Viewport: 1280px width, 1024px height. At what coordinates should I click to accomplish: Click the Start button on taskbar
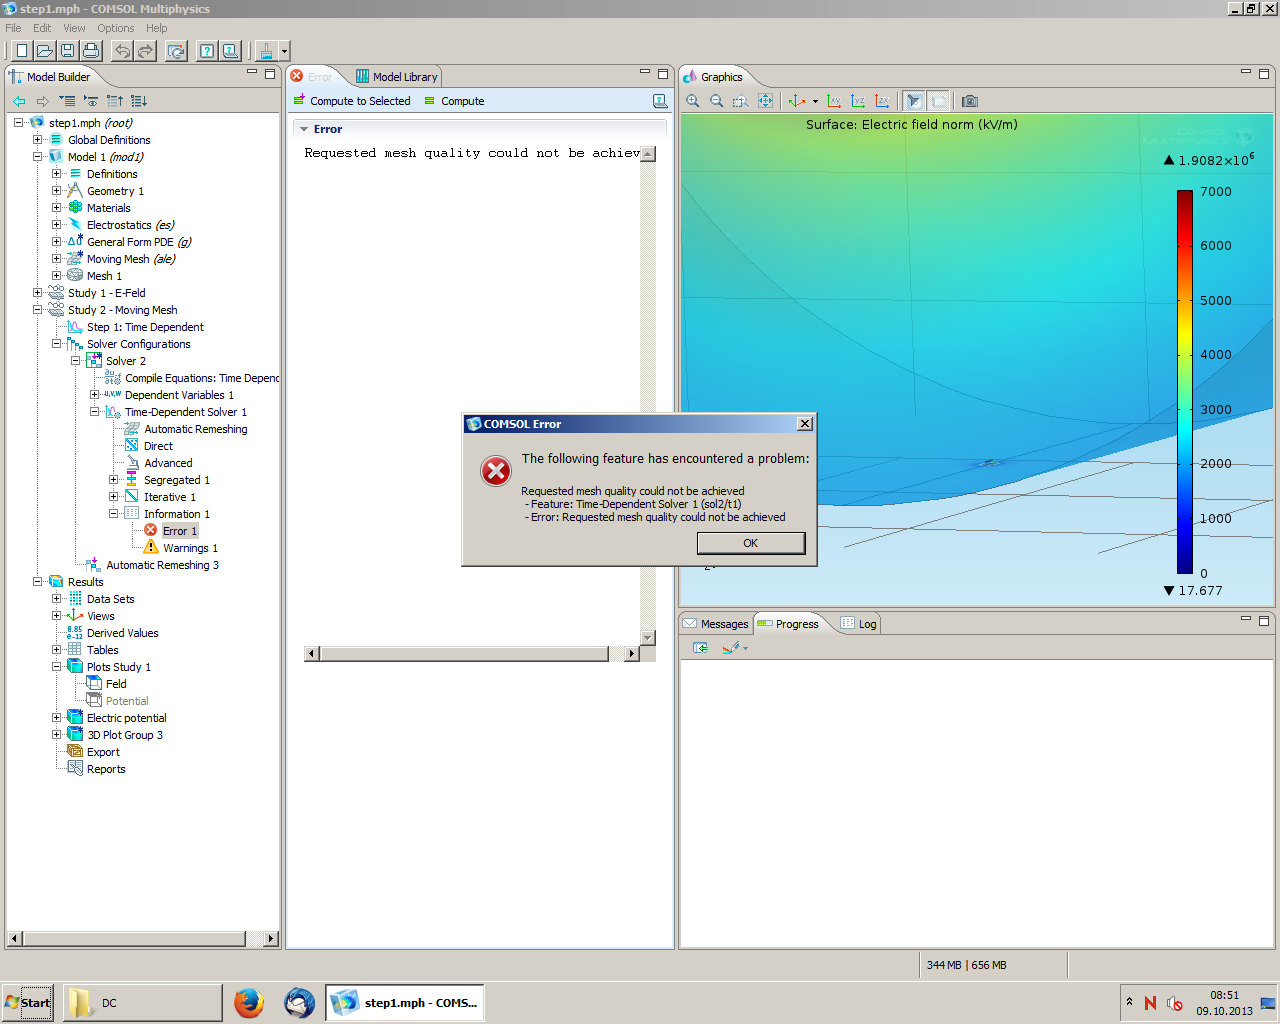27,1003
